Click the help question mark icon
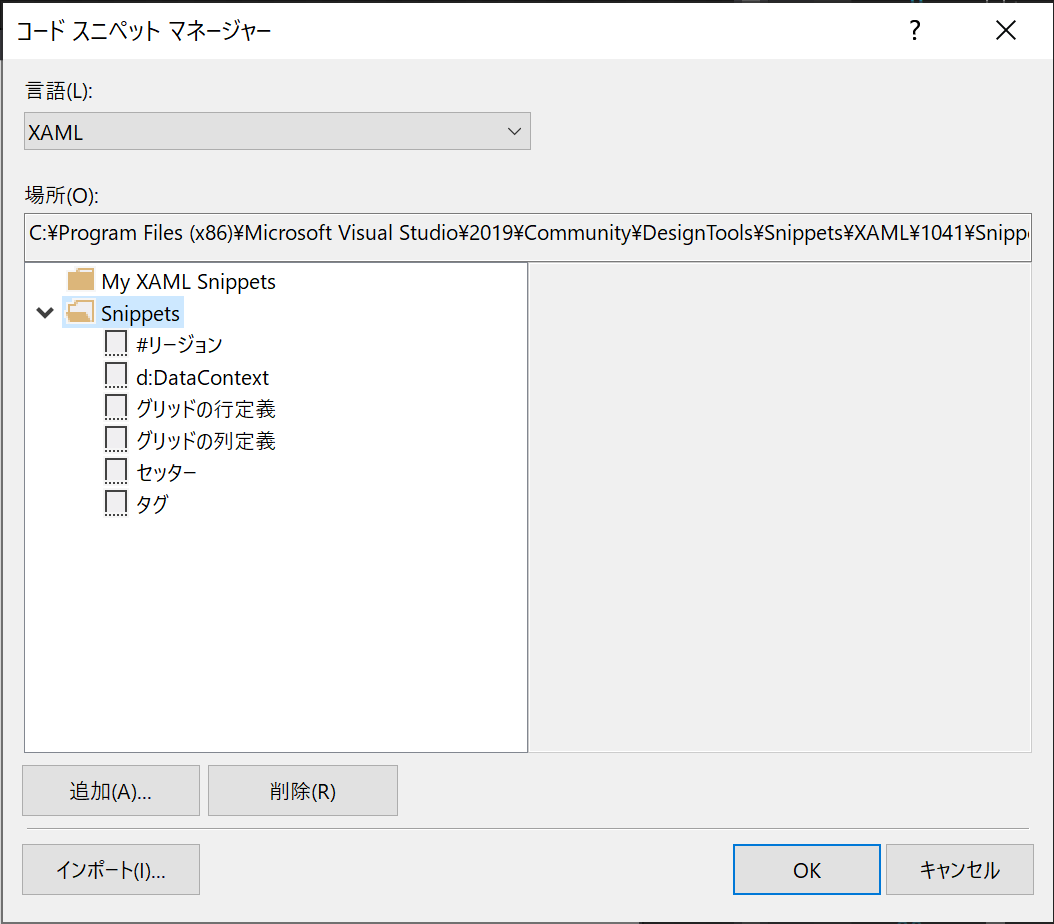Viewport: 1054px width, 924px height. tap(913, 31)
